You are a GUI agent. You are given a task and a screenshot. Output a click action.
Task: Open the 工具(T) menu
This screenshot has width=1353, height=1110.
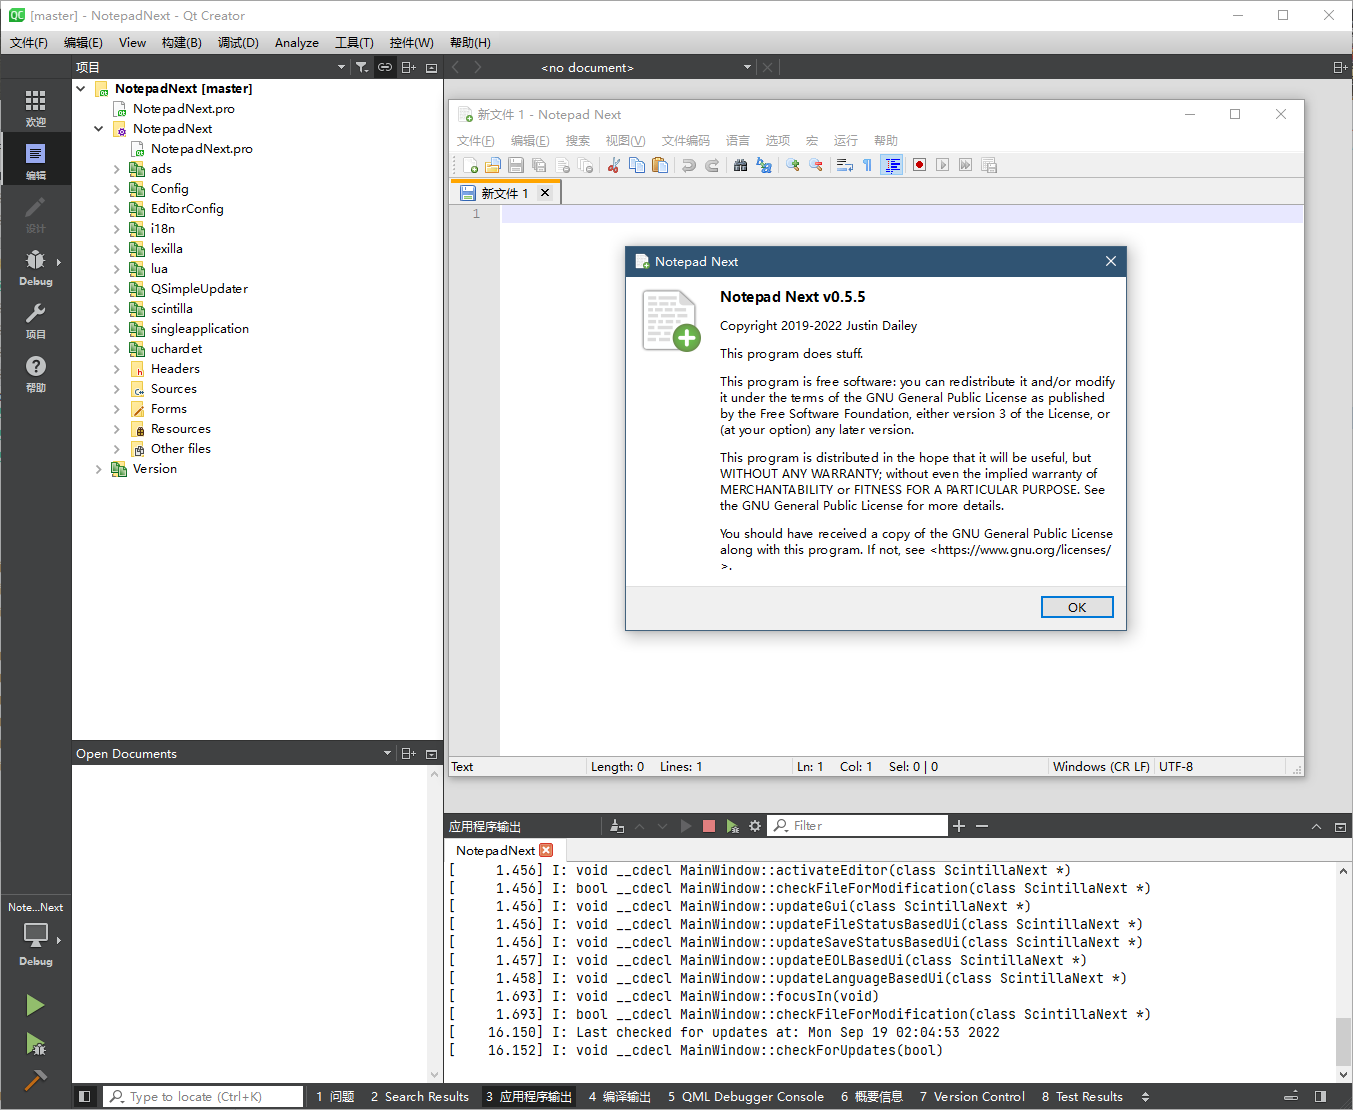(354, 42)
